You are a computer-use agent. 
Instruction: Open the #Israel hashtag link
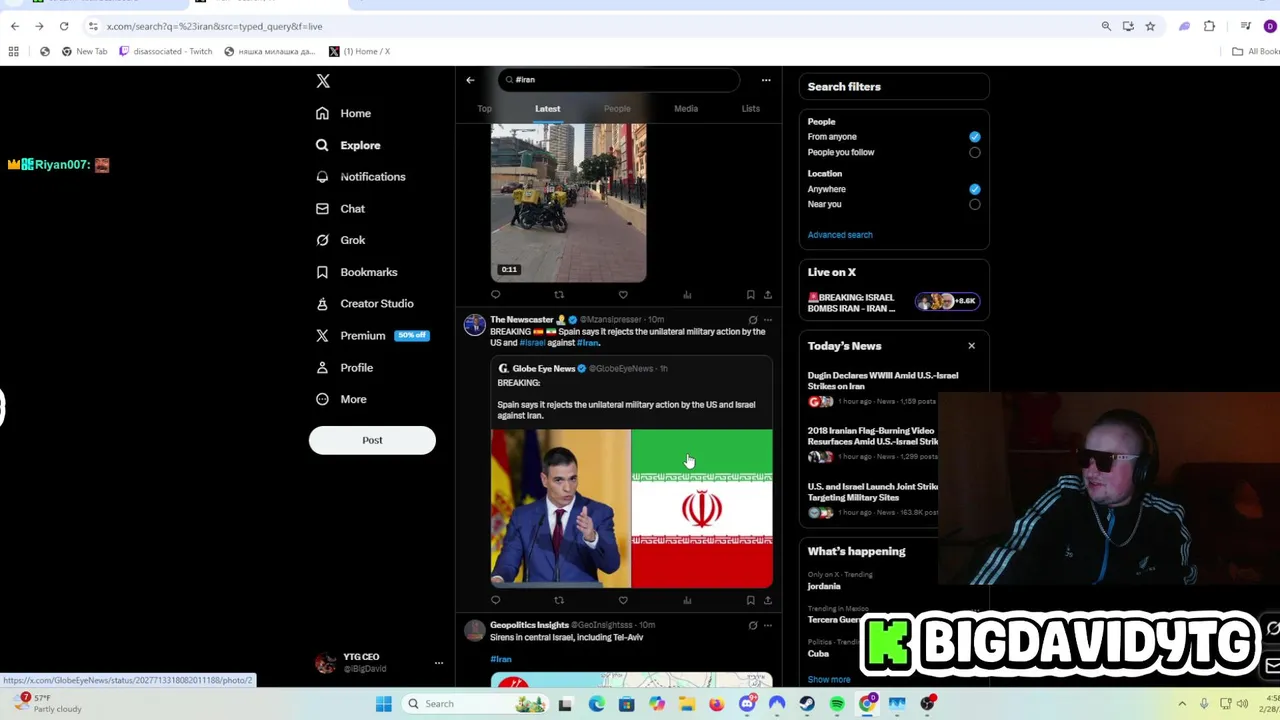pyautogui.click(x=532, y=343)
